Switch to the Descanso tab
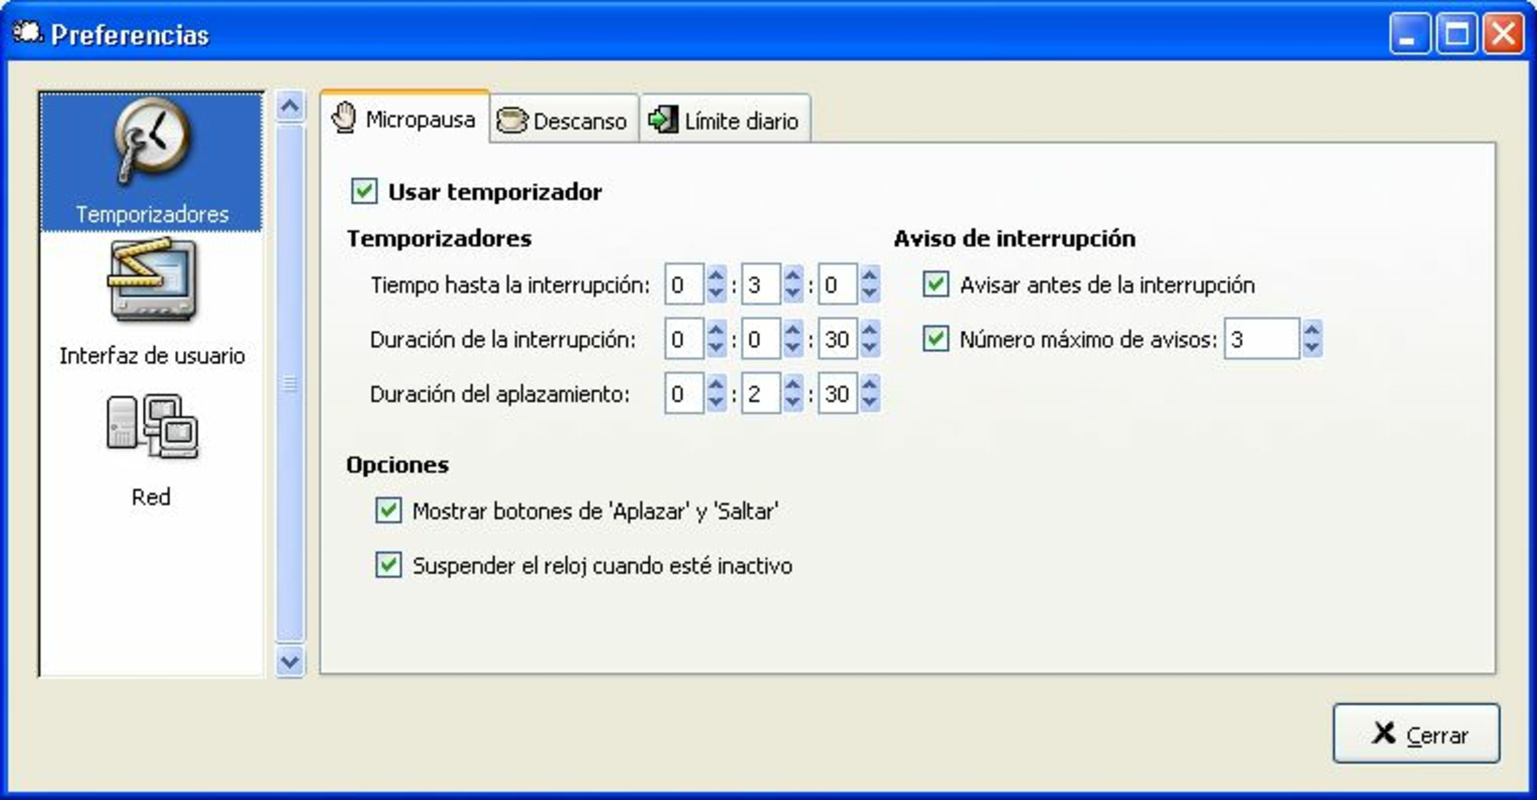 (564, 120)
